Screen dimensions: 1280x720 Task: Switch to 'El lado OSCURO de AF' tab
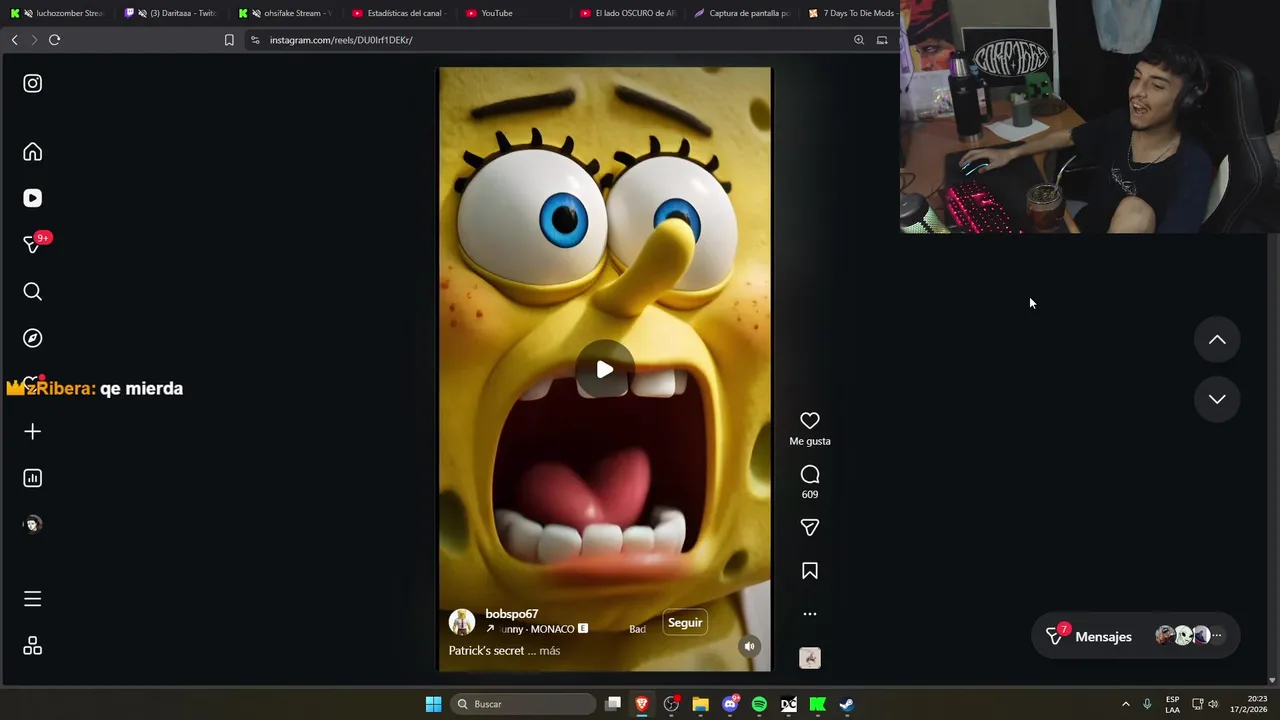click(x=630, y=13)
